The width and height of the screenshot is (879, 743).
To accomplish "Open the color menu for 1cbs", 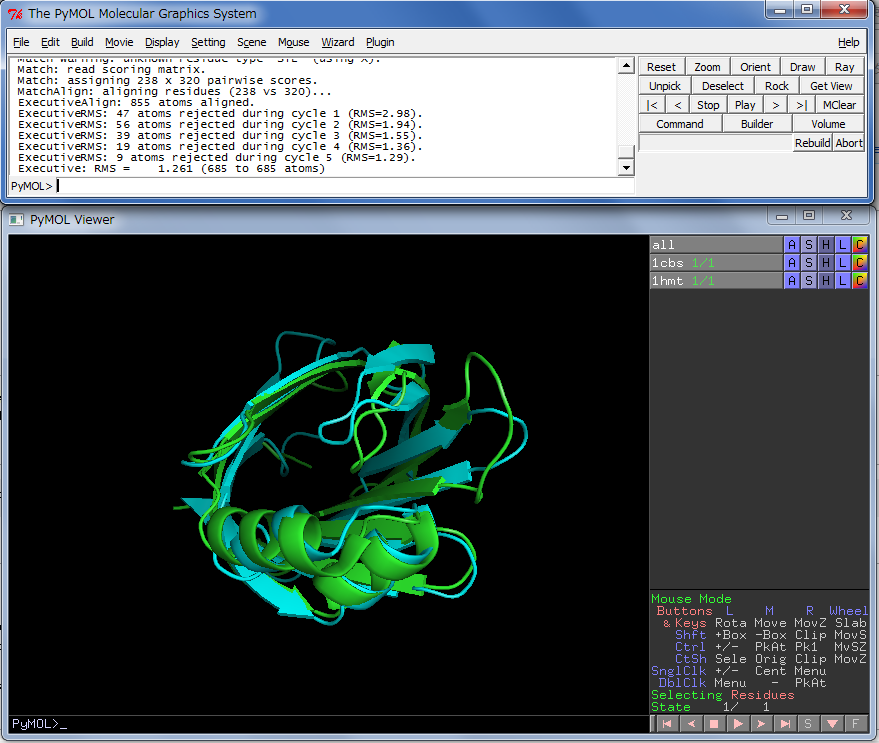I will coord(860,263).
